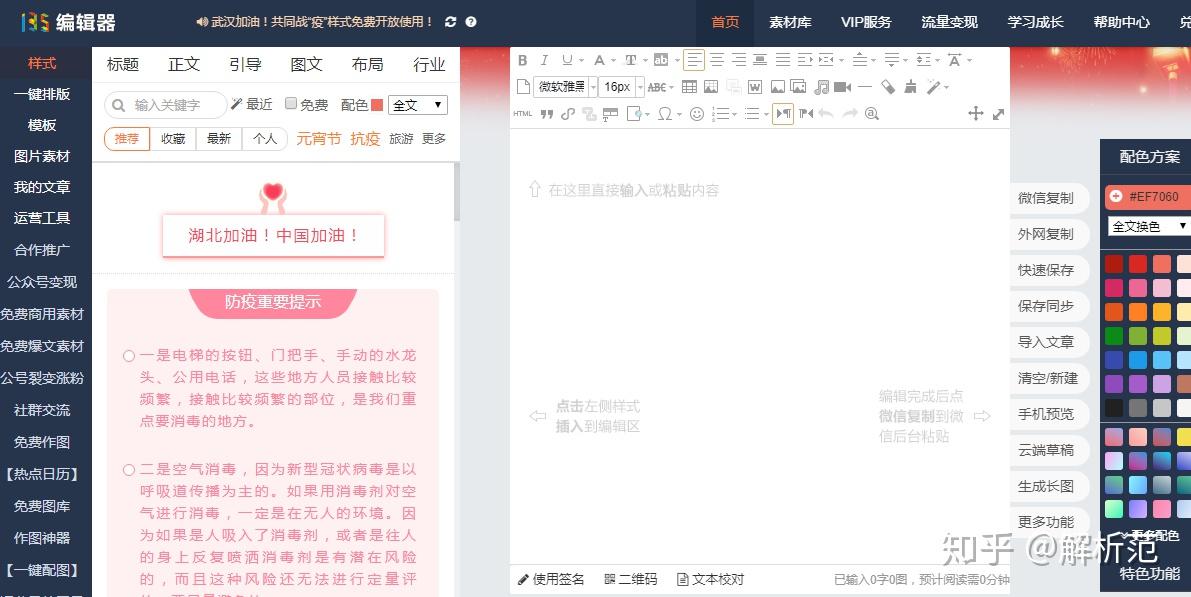Insert a hyperlink
The image size is (1191, 597).
[x=567, y=114]
